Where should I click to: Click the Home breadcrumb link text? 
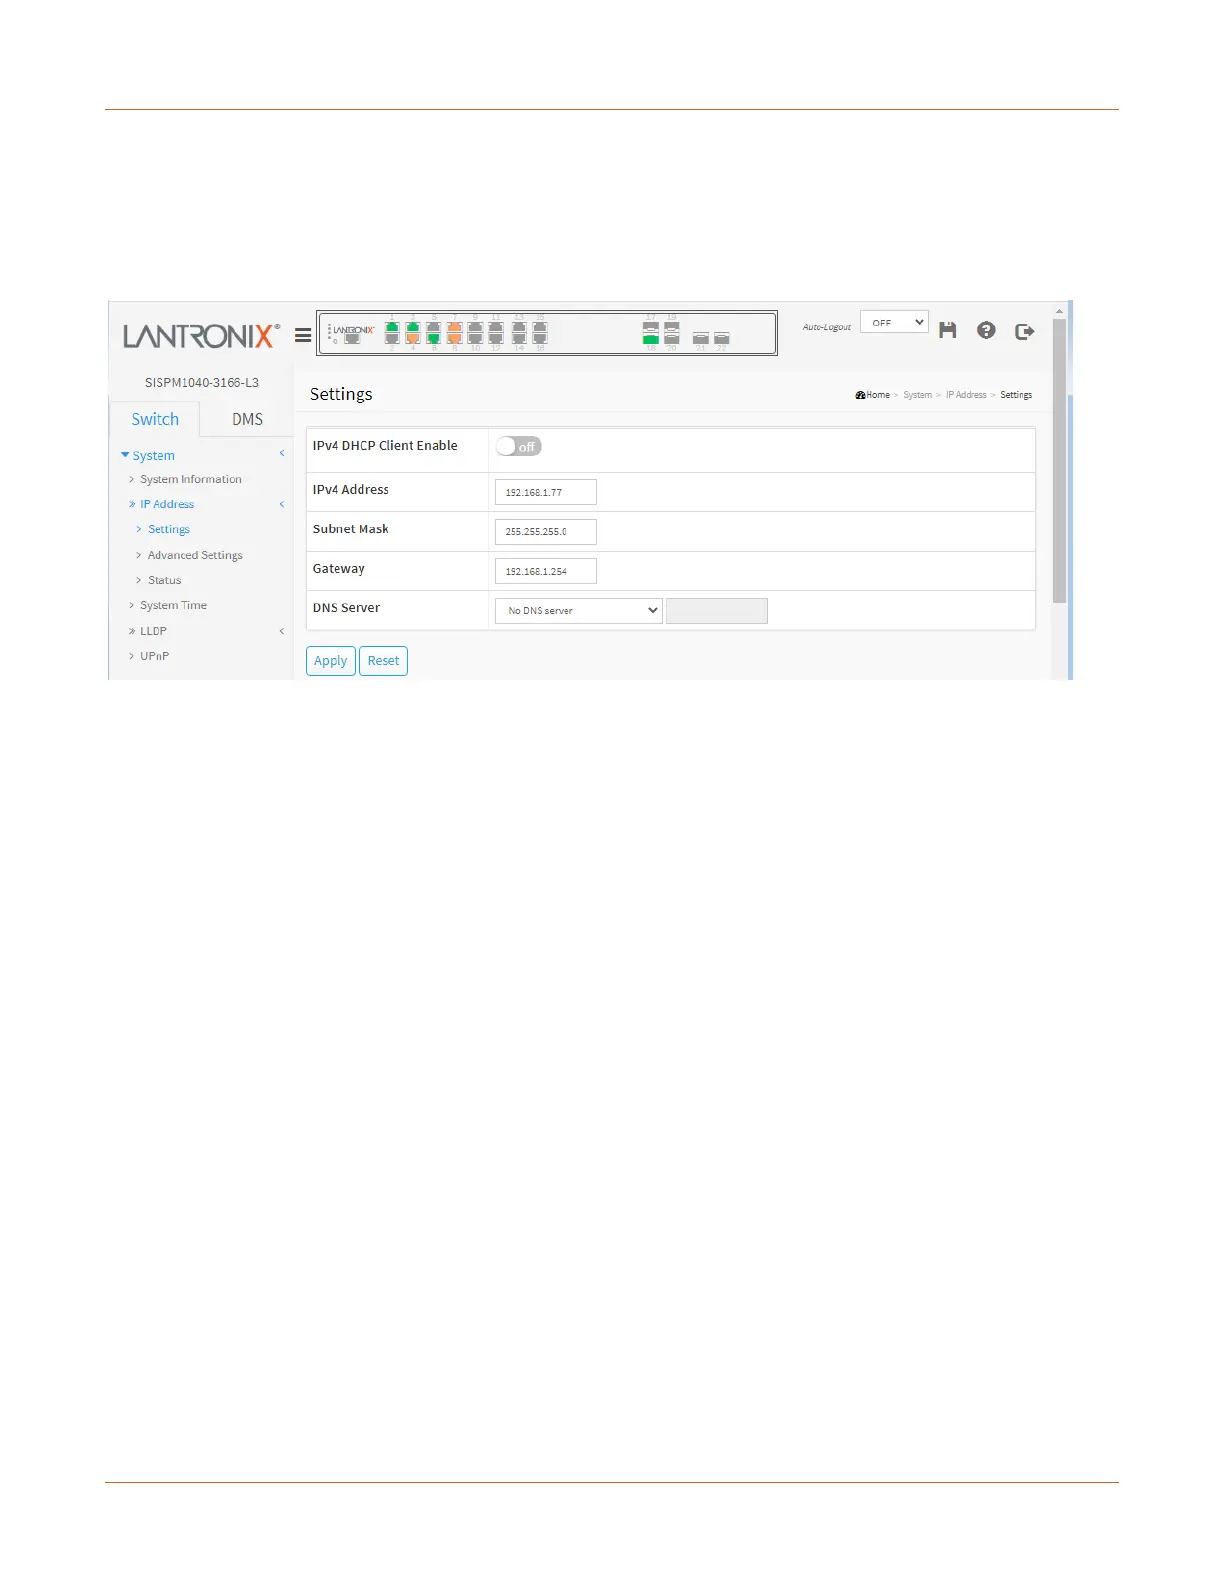tap(878, 395)
